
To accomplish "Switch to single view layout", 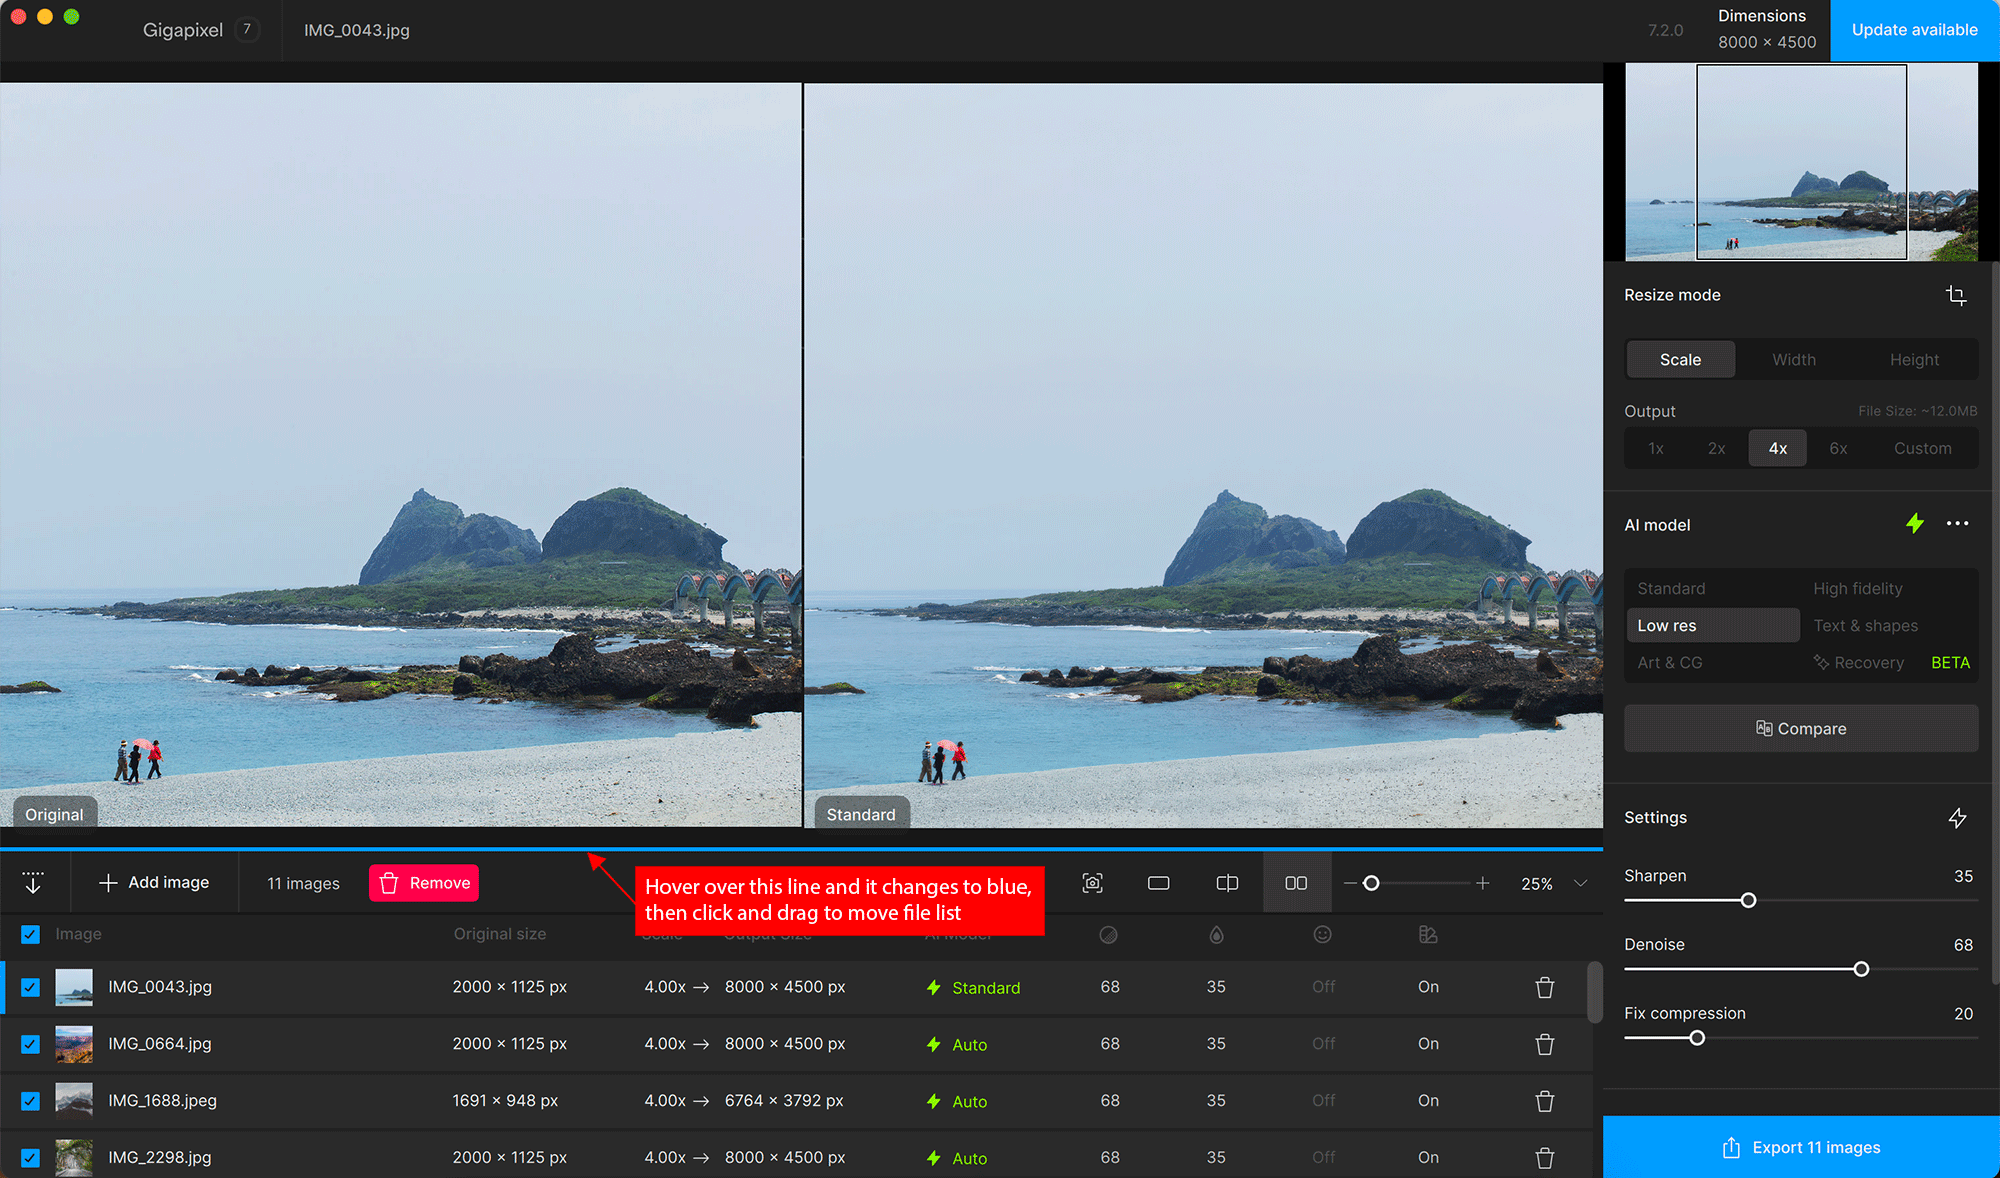I will pyautogui.click(x=1159, y=883).
